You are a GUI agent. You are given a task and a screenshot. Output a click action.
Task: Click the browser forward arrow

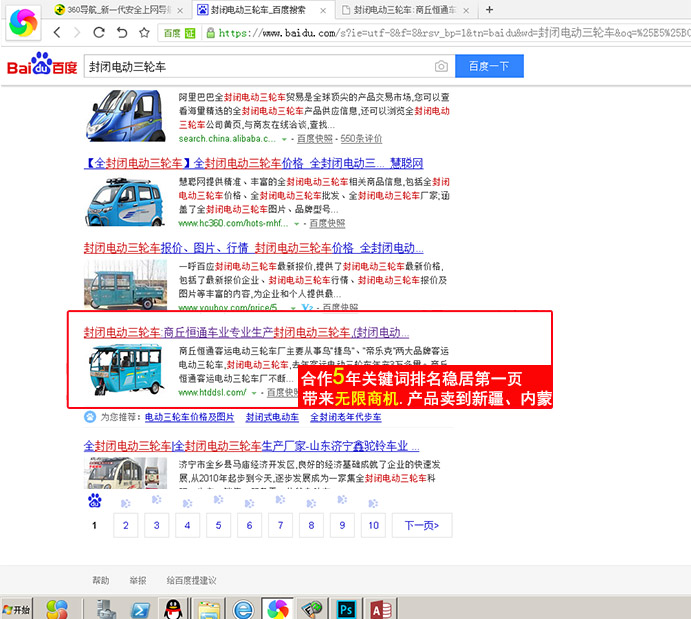pos(77,32)
